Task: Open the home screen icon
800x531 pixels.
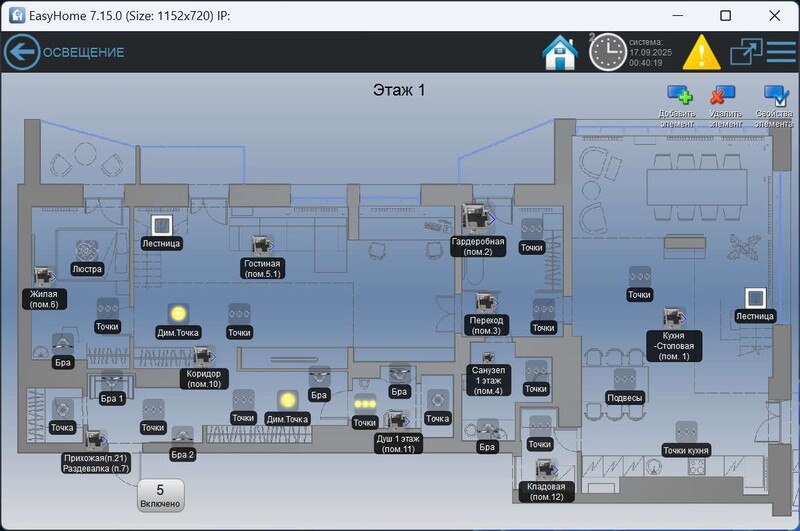Action: [560, 52]
